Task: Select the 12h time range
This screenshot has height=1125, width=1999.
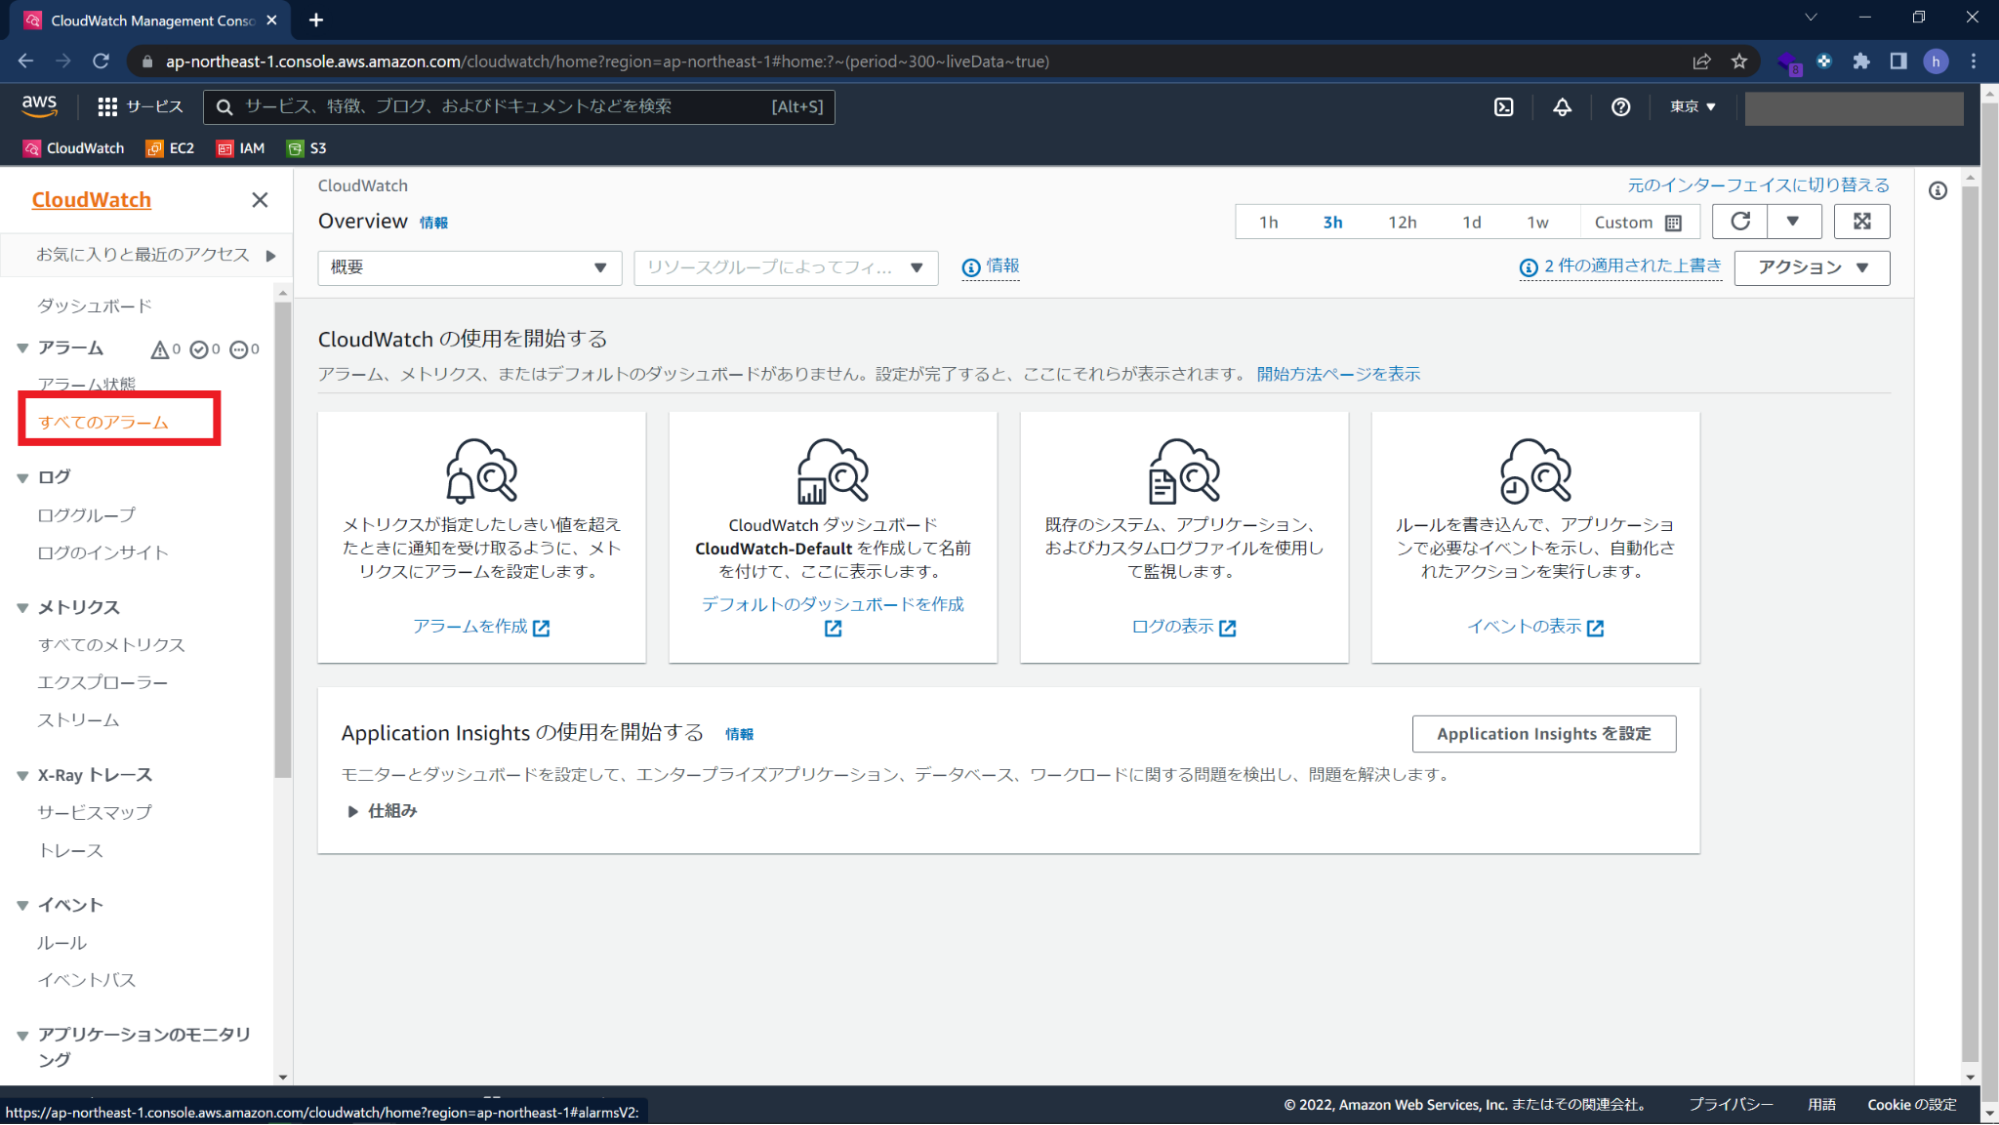Action: click(1402, 222)
